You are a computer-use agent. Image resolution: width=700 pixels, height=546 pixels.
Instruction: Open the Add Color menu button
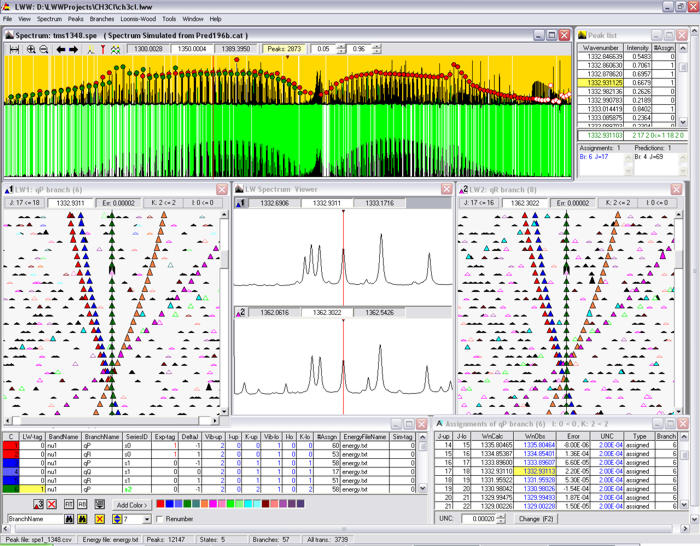tap(132, 504)
